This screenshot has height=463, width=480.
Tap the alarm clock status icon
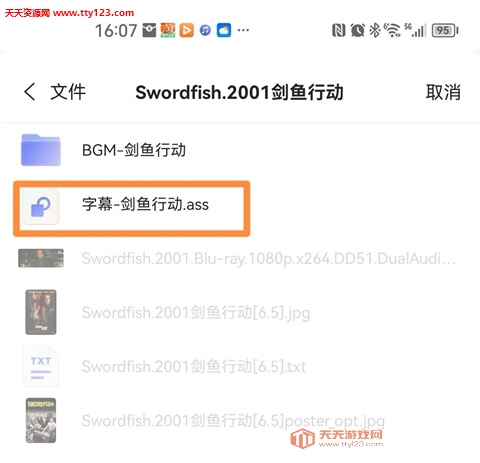click(x=357, y=31)
